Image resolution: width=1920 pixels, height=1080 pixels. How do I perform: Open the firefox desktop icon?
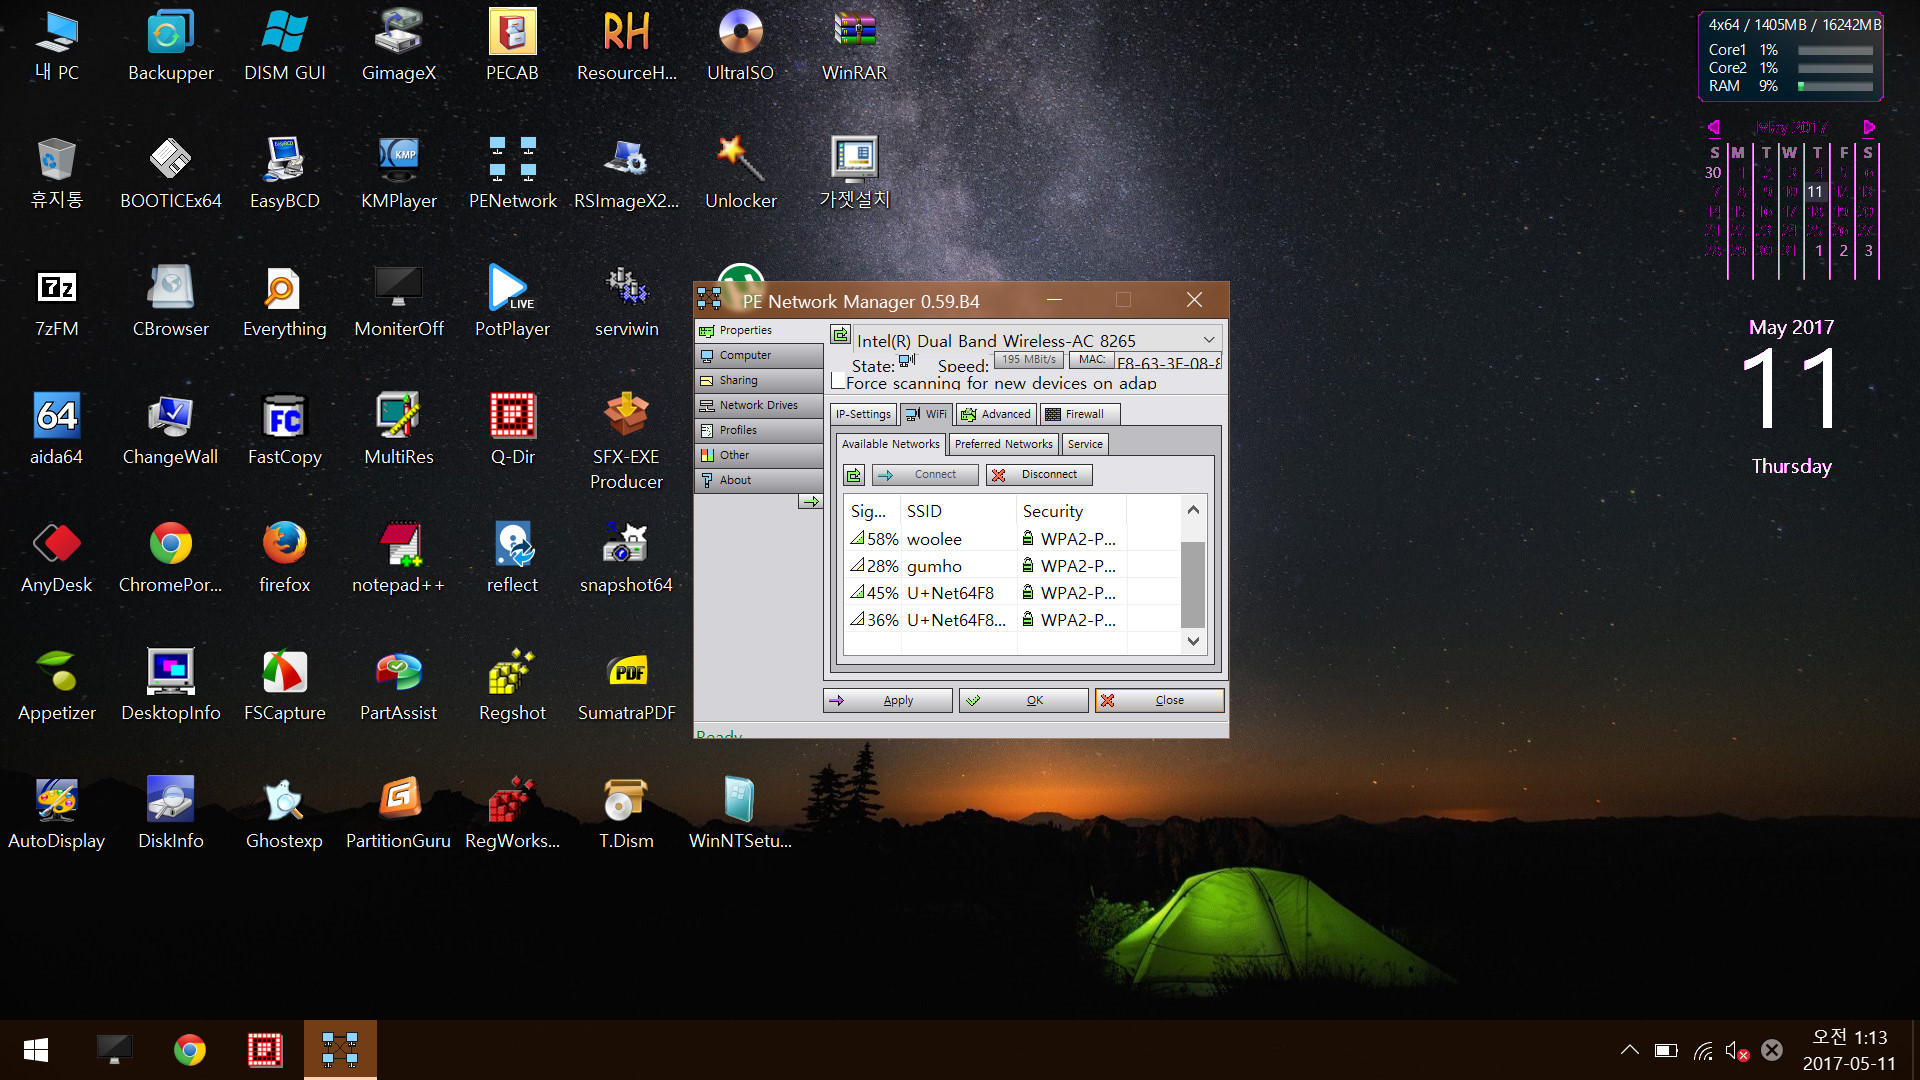(284, 558)
